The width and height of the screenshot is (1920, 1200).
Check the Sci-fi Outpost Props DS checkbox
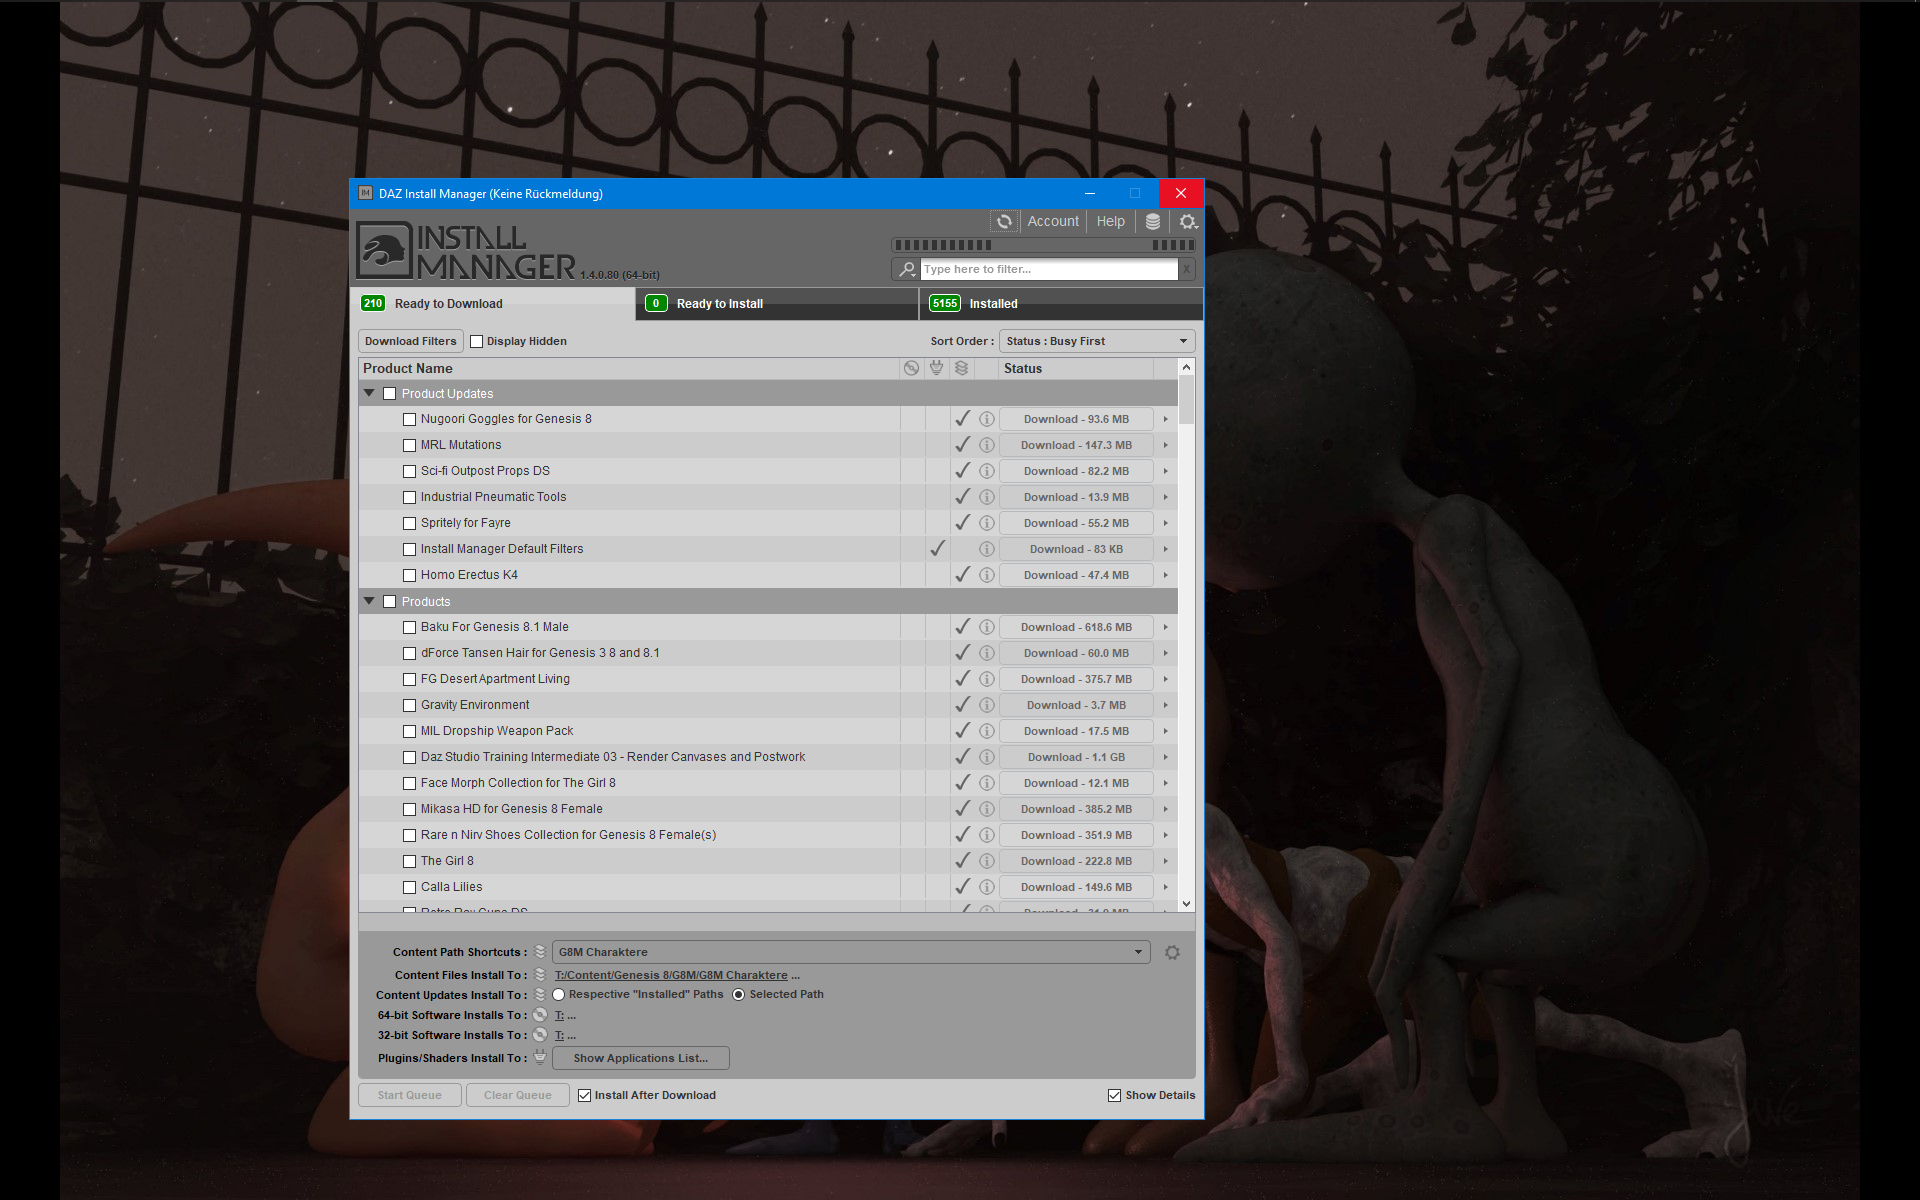(409, 471)
